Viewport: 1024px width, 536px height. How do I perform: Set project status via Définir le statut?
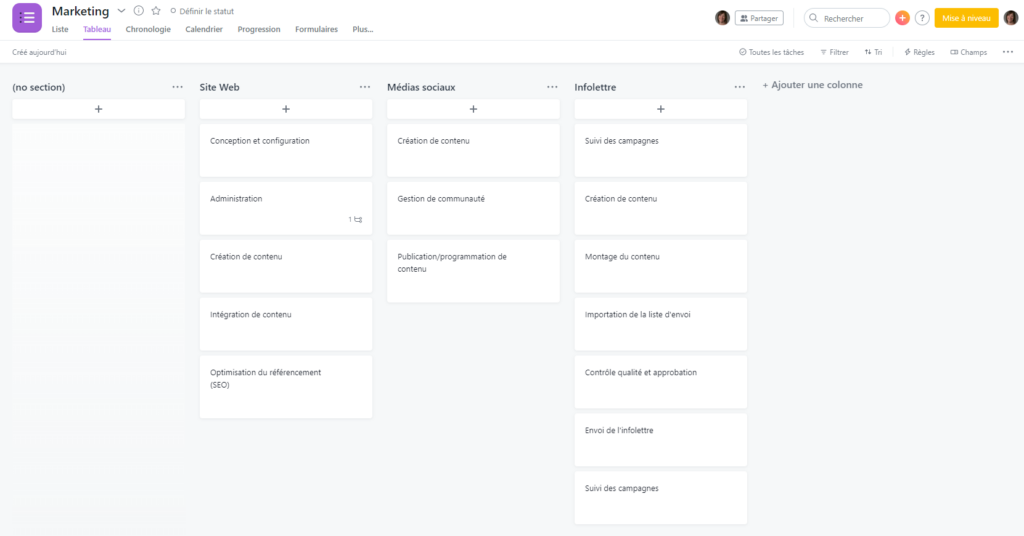tap(202, 11)
